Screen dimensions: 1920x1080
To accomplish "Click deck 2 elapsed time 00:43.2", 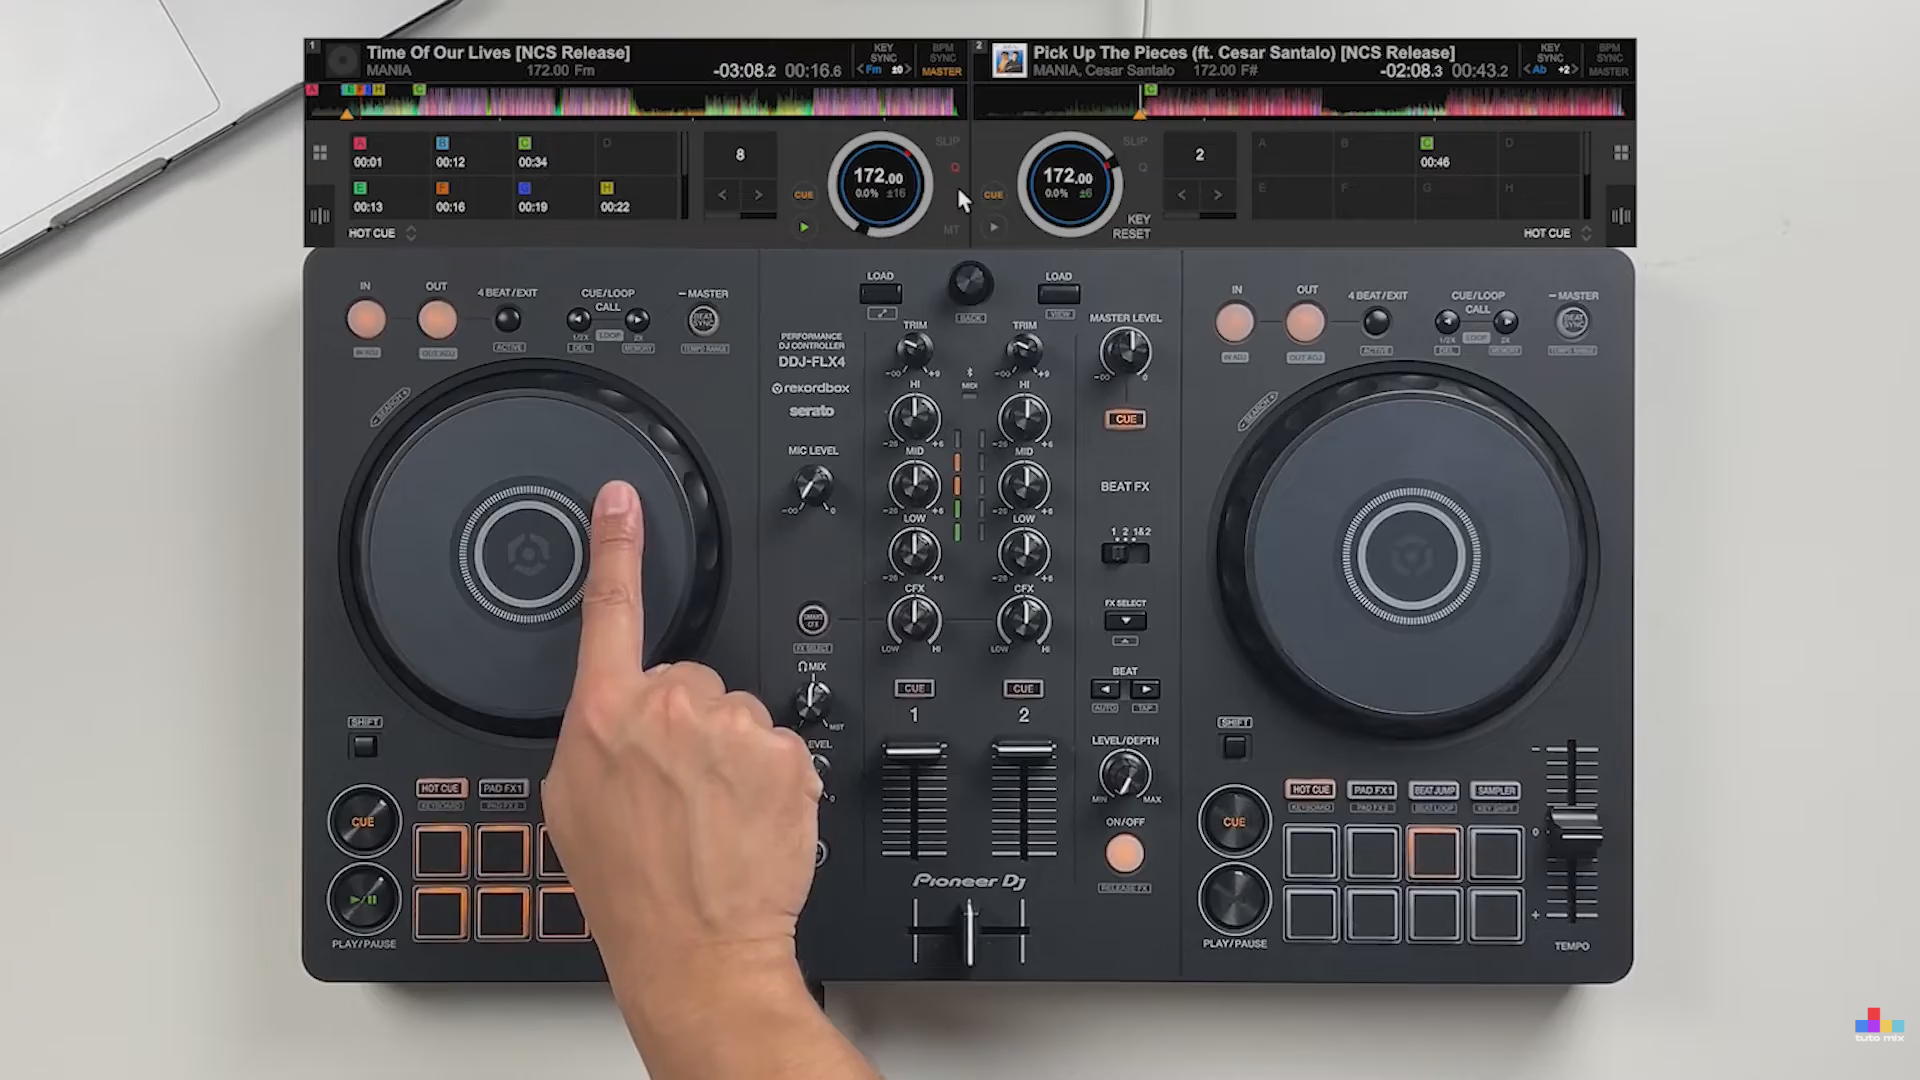I will point(1481,71).
